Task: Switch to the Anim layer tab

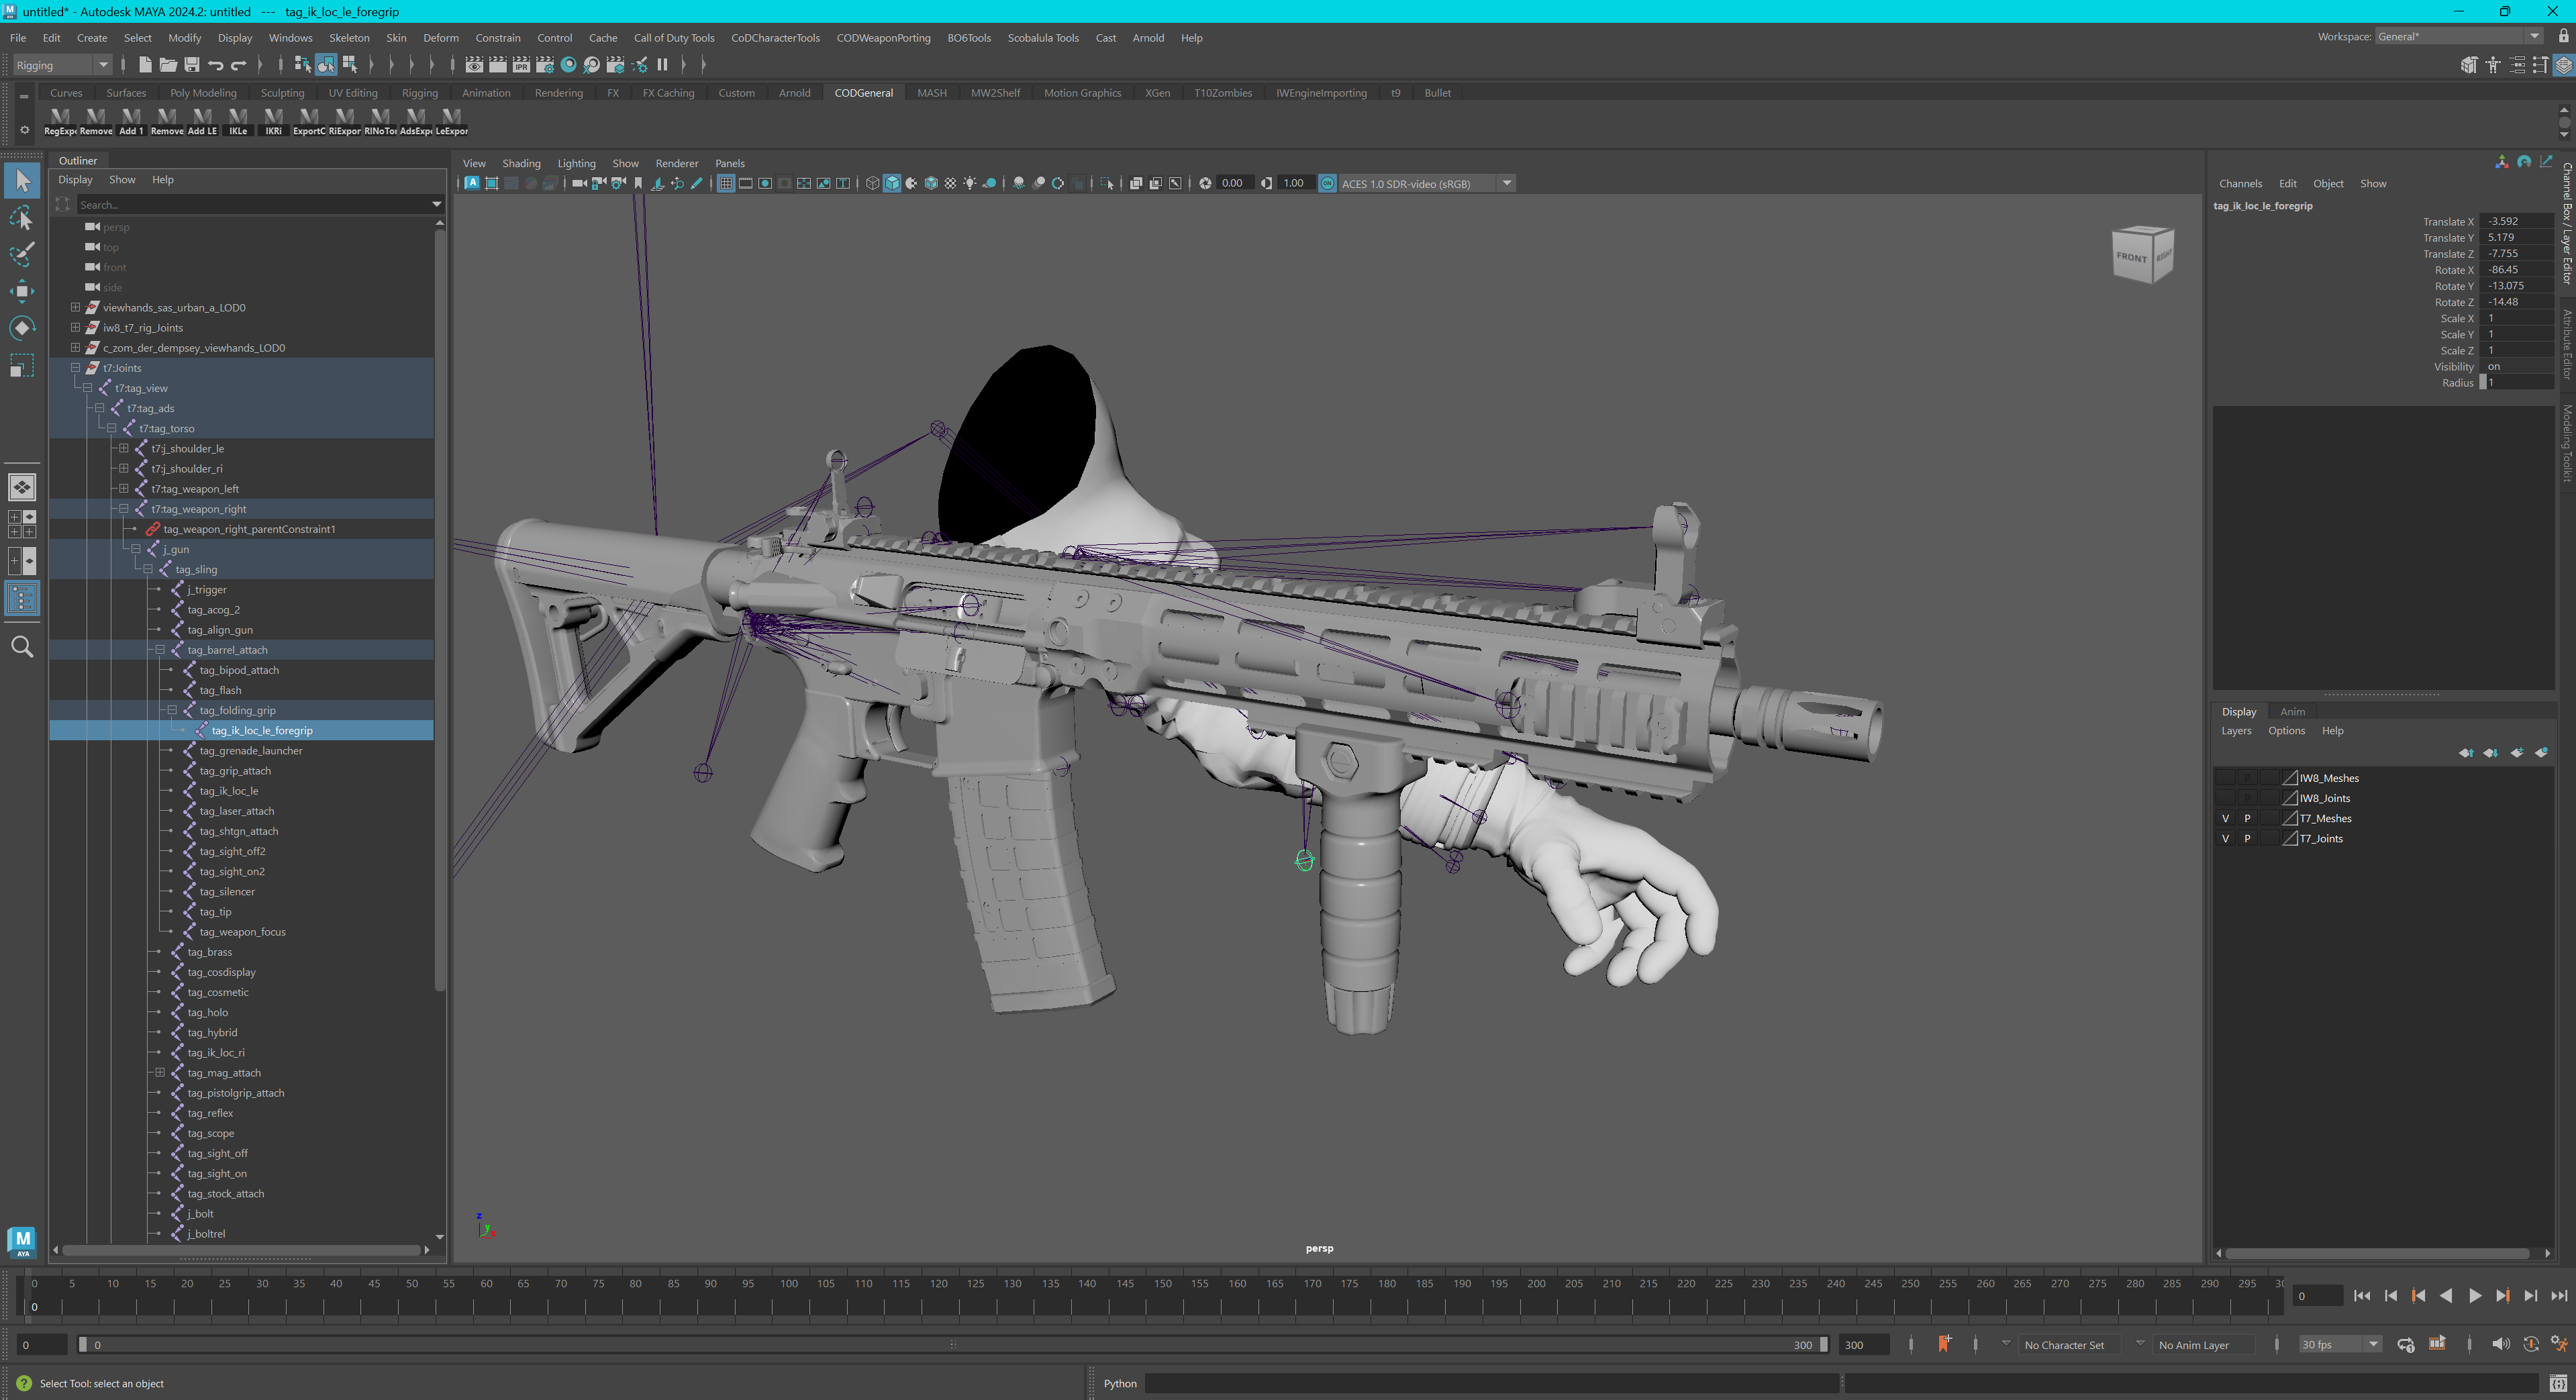Action: [x=2292, y=712]
